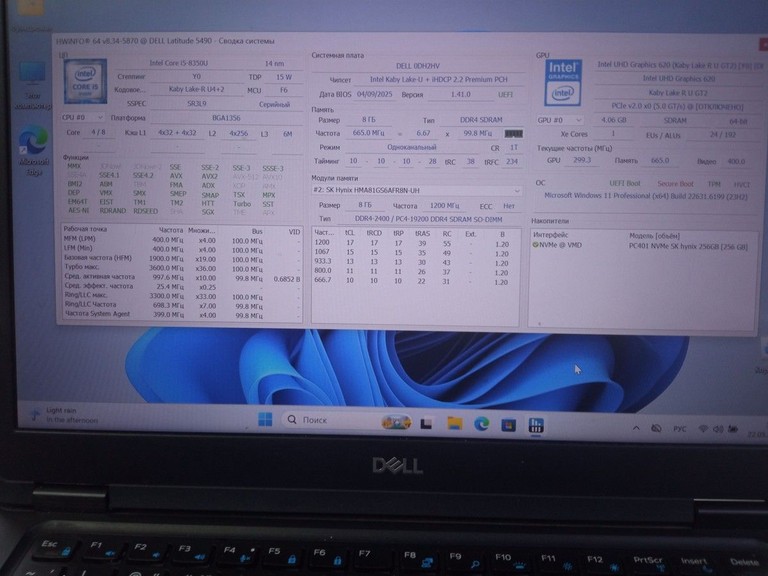Click the tray icon next to the РУС indicator
Viewport: 768px width, 576px height.
point(656,428)
